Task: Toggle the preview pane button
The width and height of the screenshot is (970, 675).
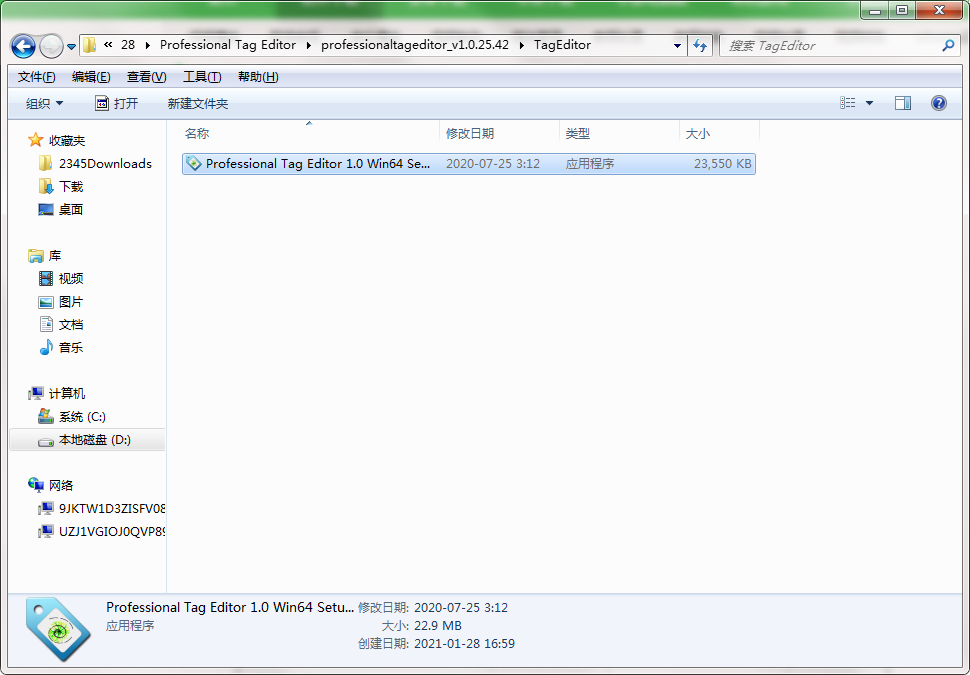Action: pos(903,103)
